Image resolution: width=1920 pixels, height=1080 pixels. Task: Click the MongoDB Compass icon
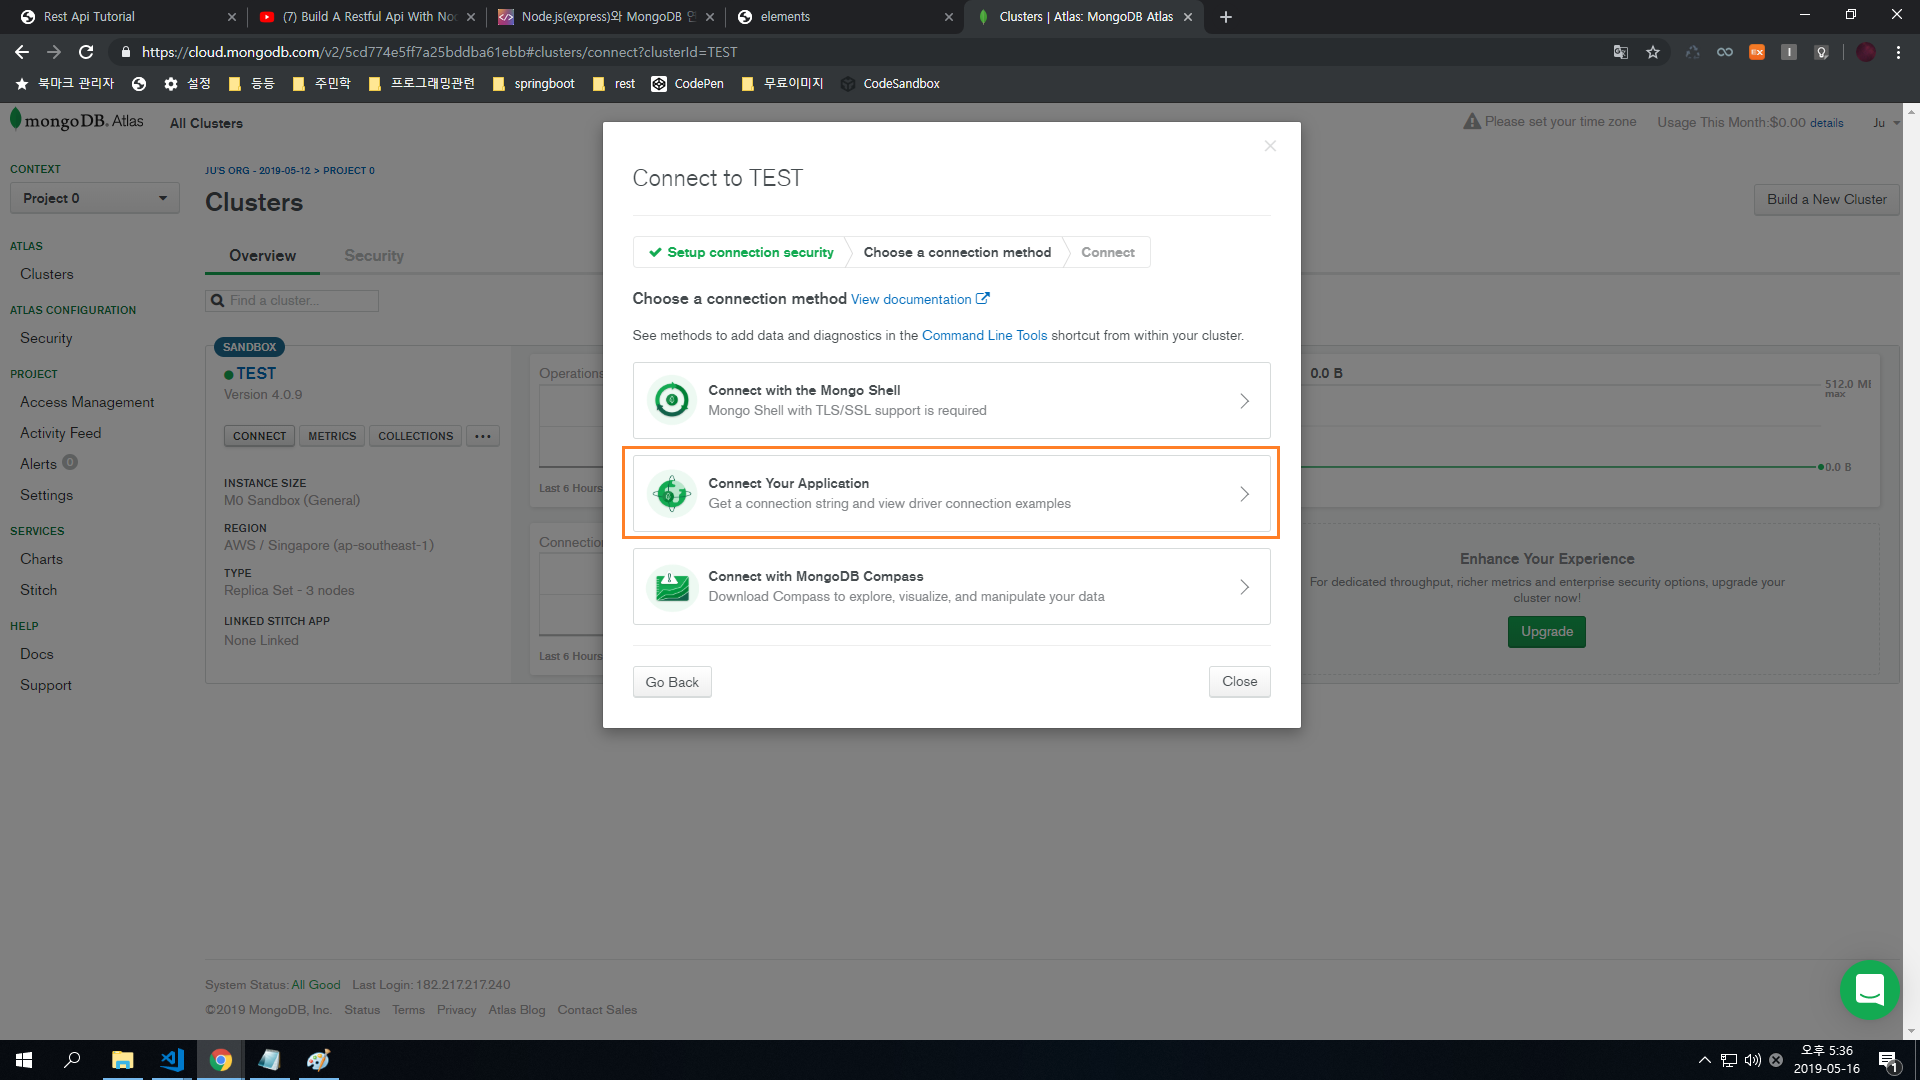point(672,587)
